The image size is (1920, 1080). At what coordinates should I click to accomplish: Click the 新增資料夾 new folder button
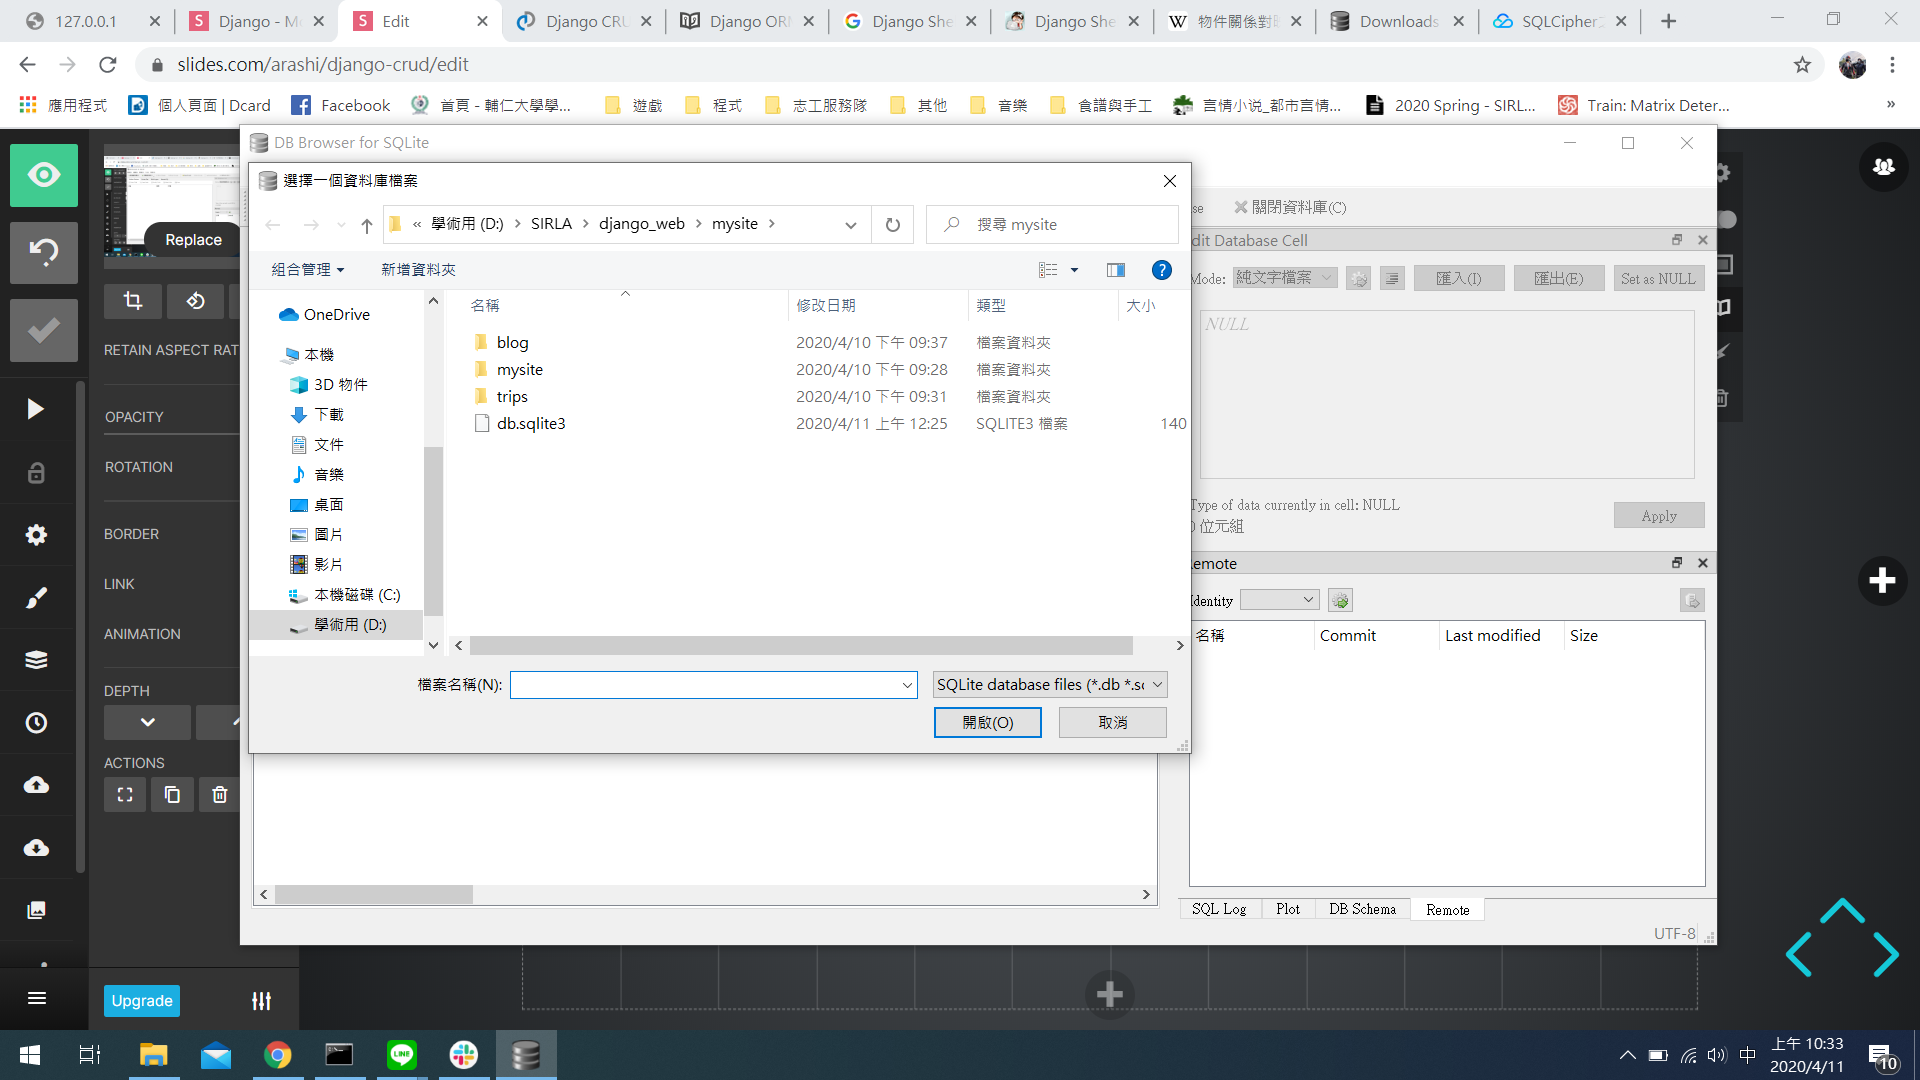[x=418, y=270]
